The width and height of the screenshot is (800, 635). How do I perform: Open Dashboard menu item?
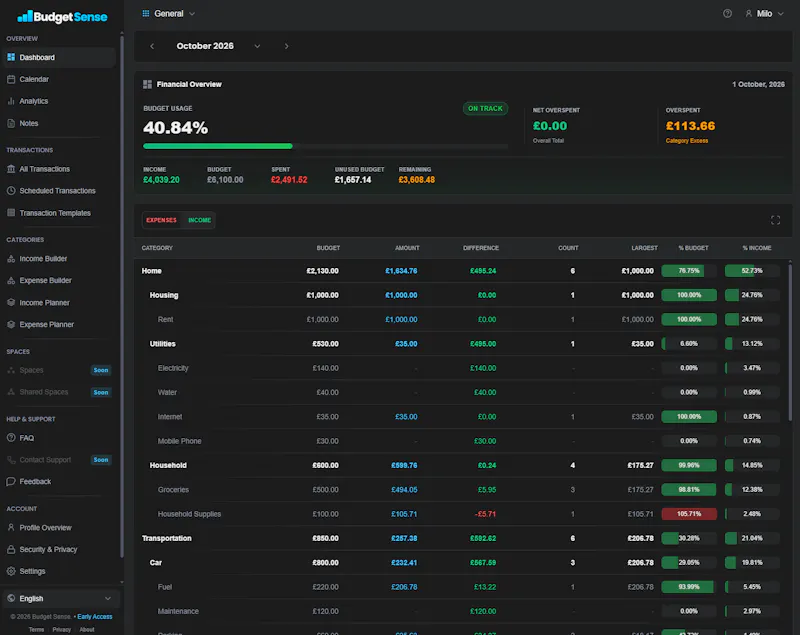(x=60, y=57)
